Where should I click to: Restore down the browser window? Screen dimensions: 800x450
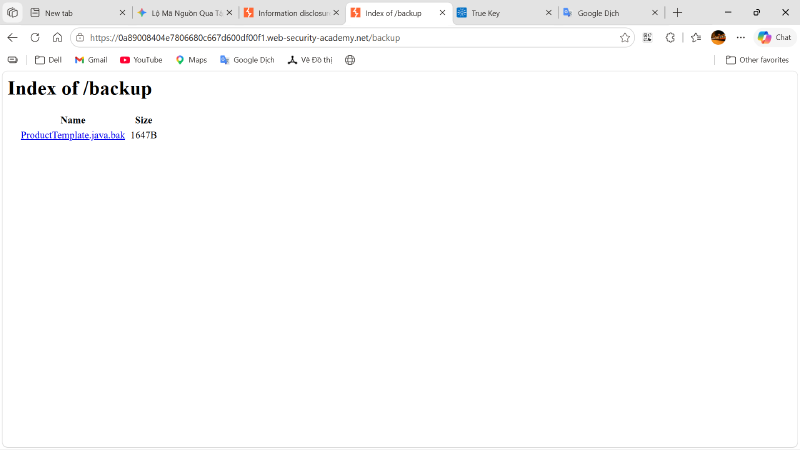click(757, 13)
